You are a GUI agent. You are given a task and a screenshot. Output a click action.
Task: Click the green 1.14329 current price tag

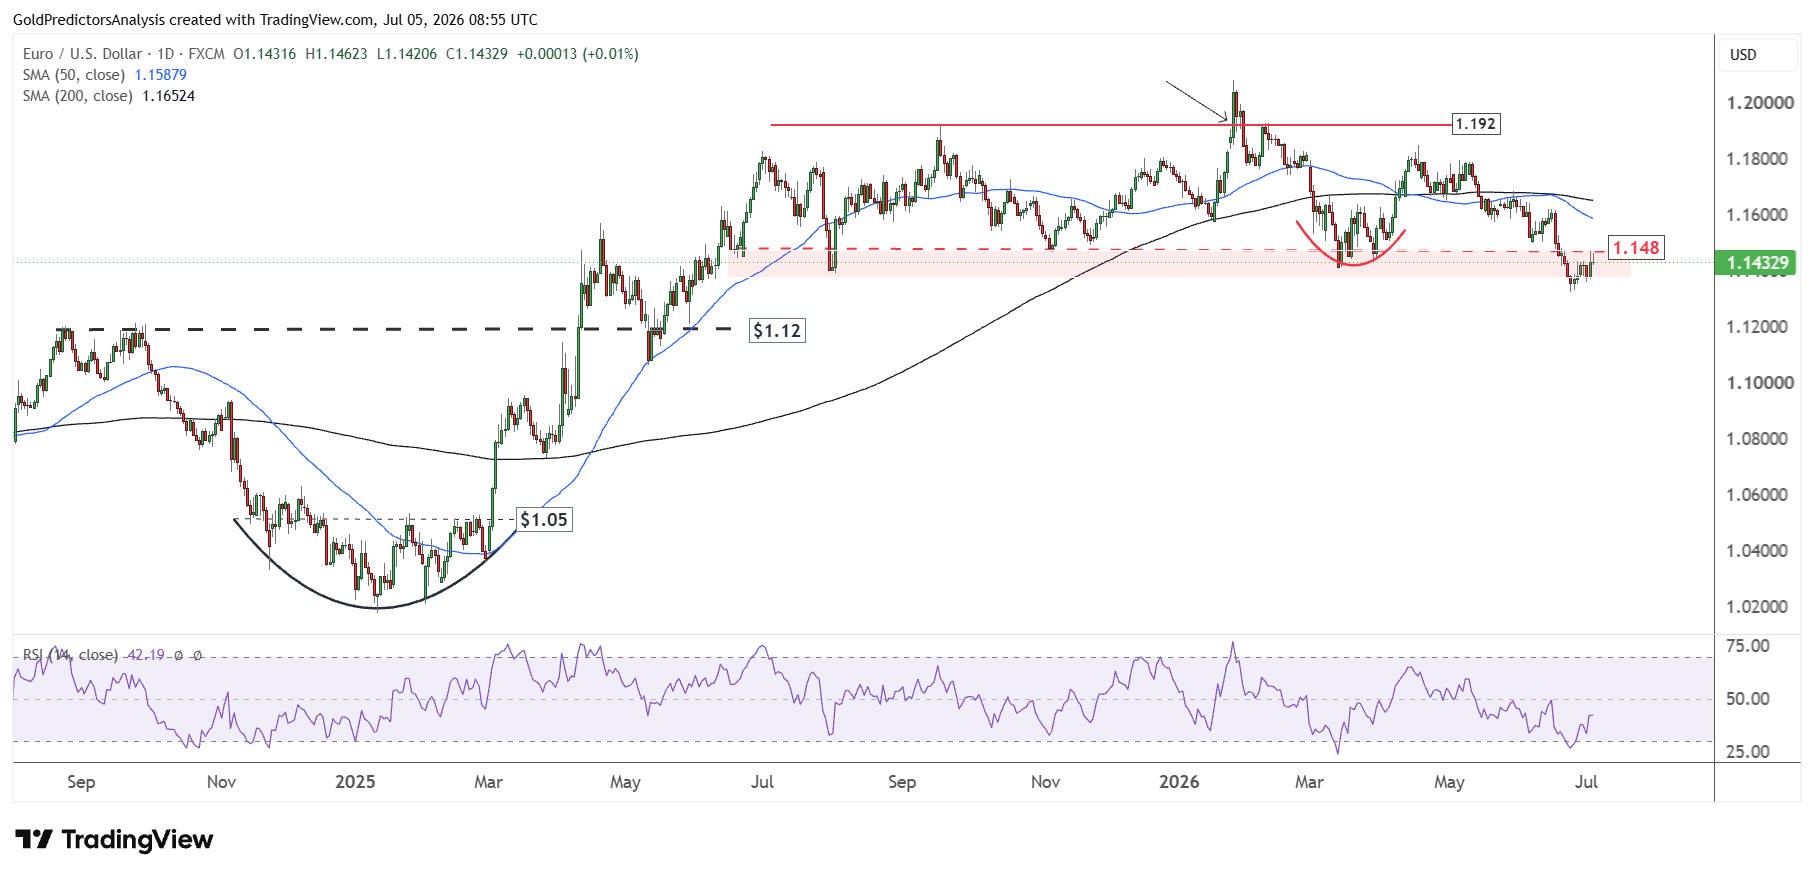(x=1756, y=263)
